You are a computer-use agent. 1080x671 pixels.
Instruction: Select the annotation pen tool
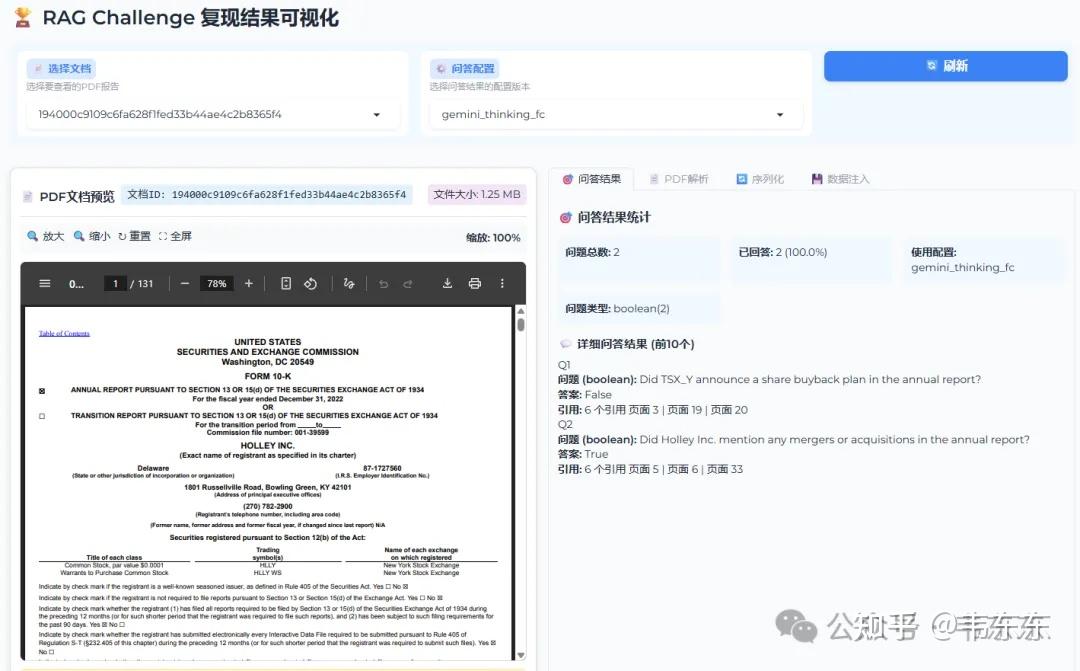point(350,283)
